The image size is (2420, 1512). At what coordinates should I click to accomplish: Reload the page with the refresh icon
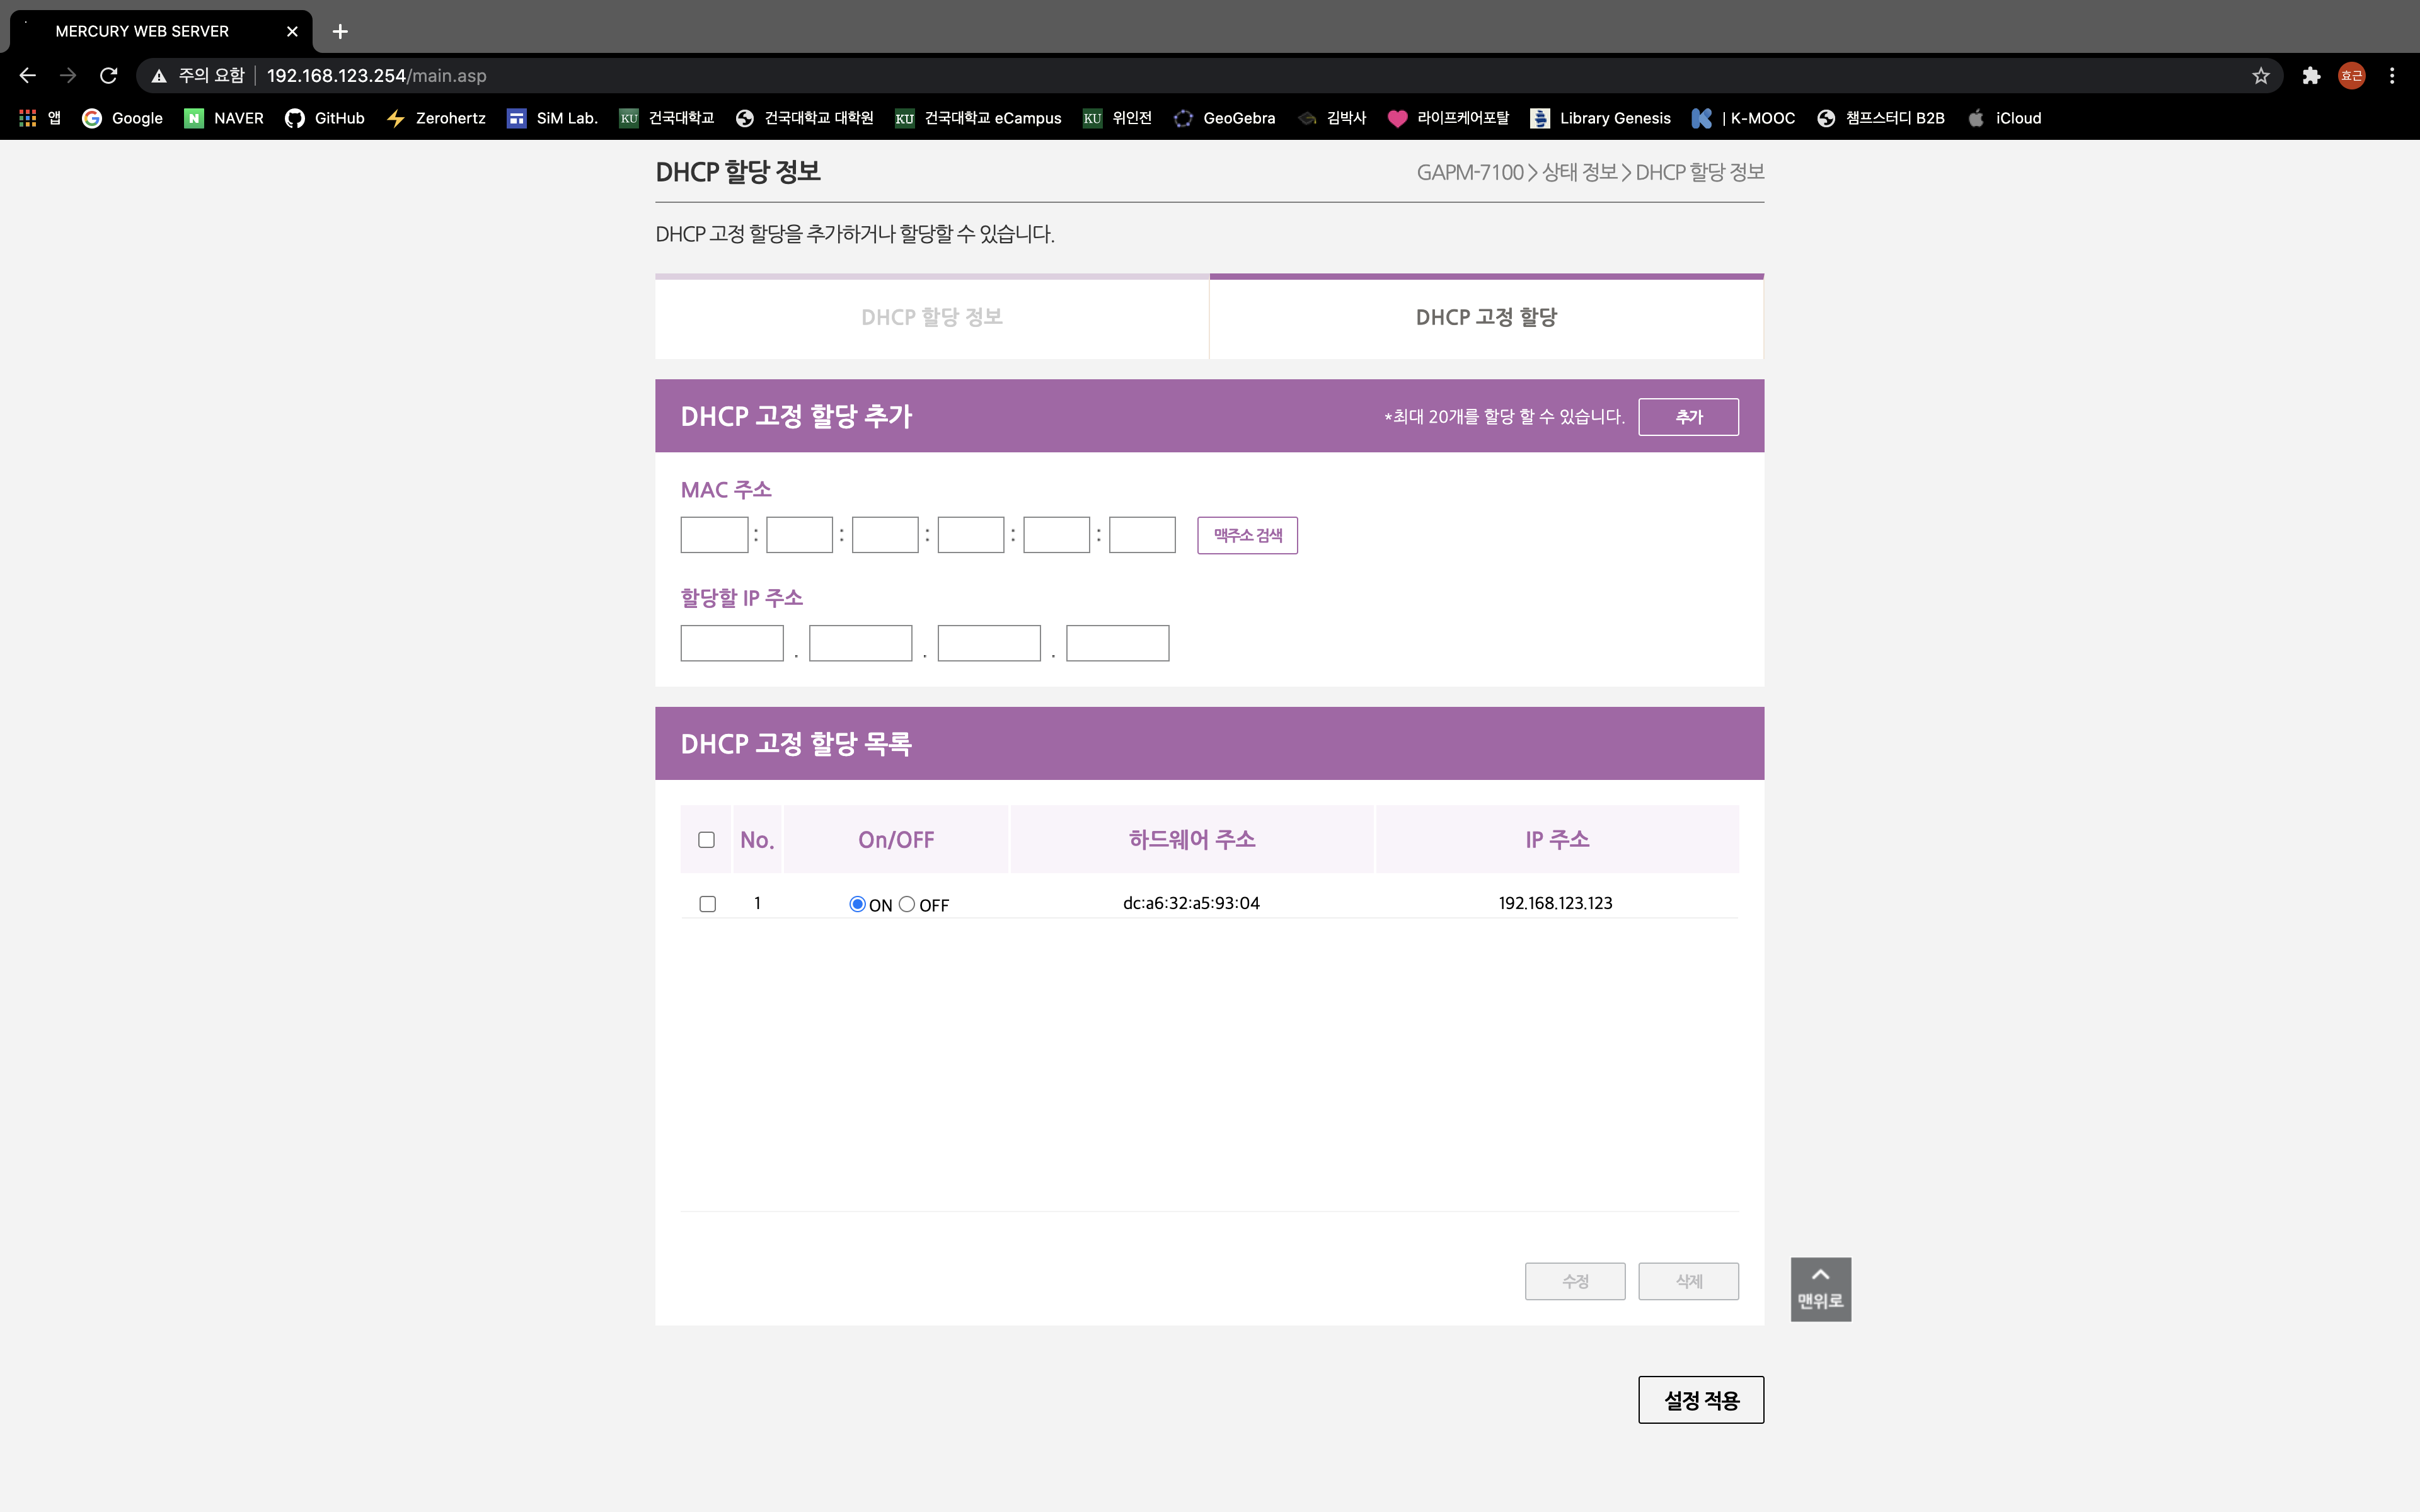pos(109,75)
